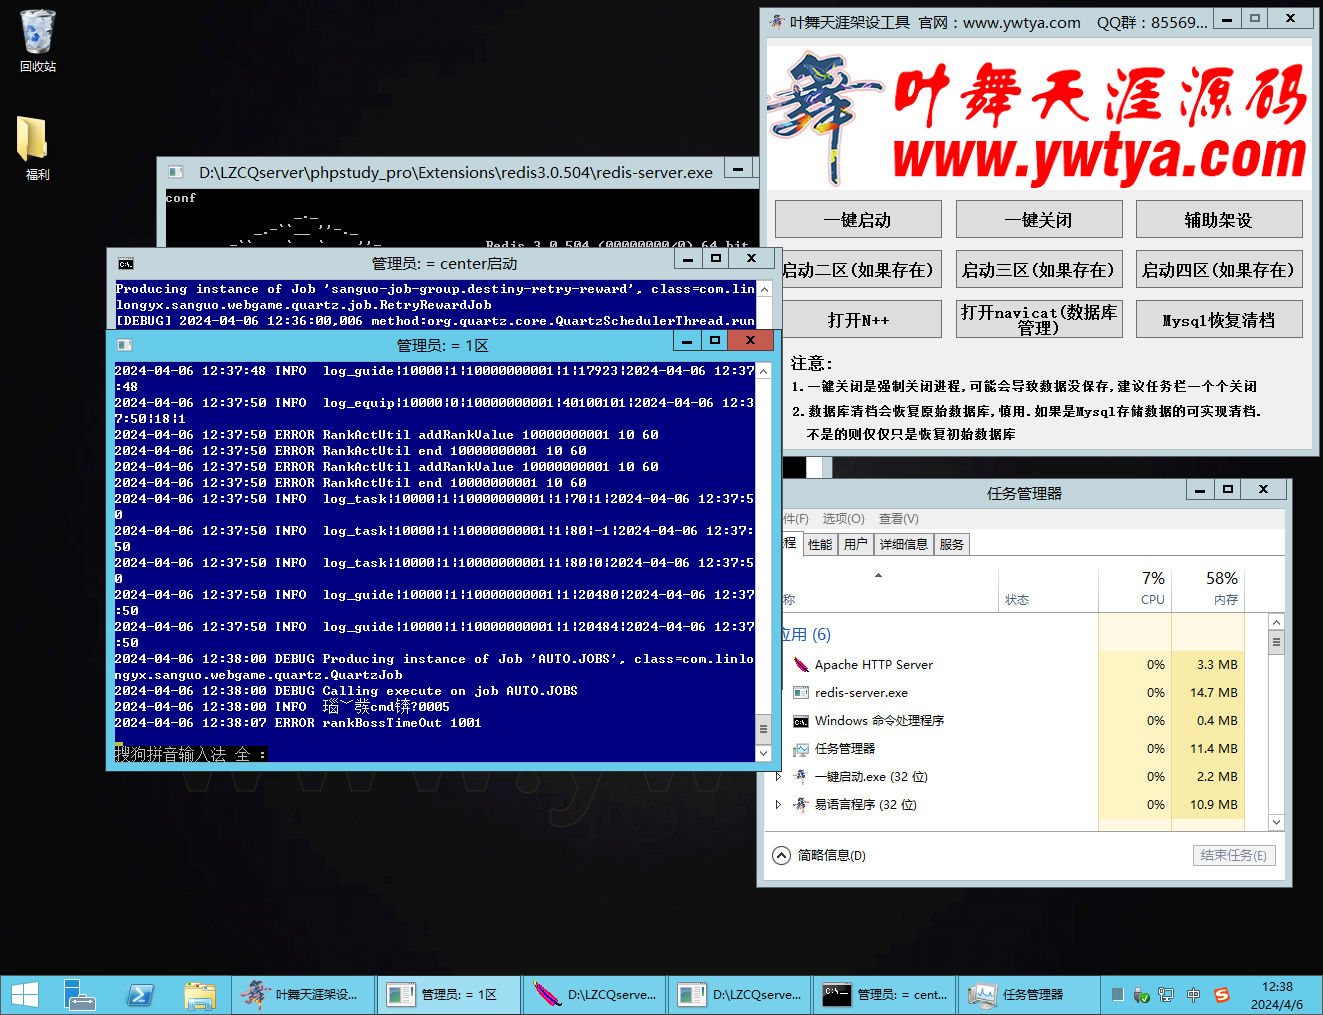The height and width of the screenshot is (1015, 1323).
Task: Click the 一键启动 button
Action: [x=858, y=220]
